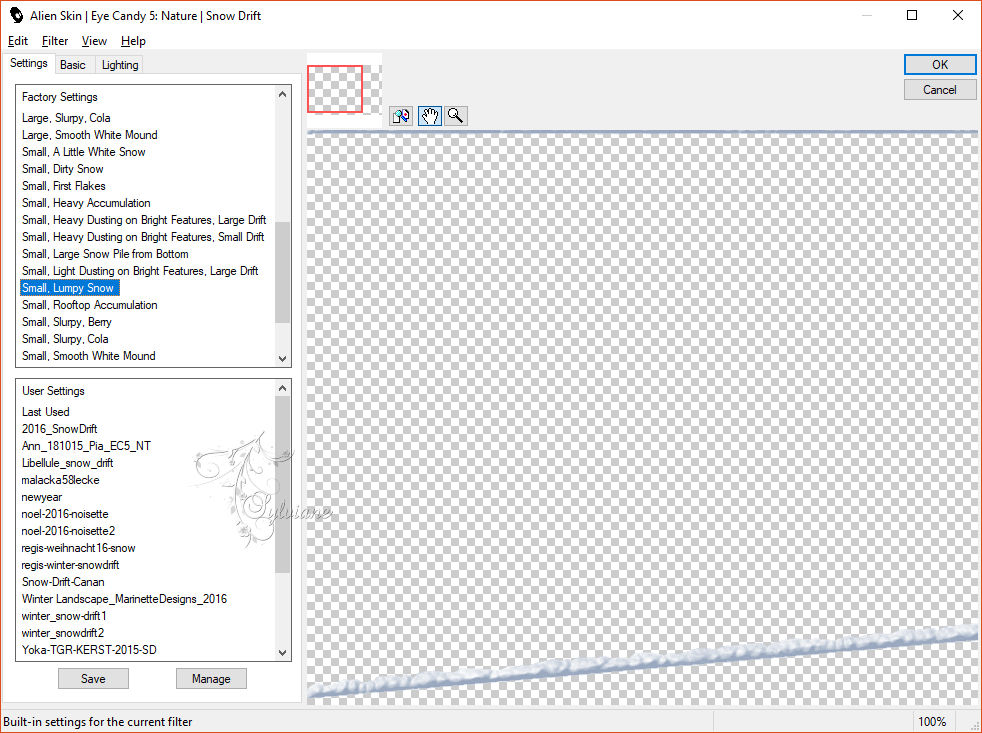Image resolution: width=982 pixels, height=733 pixels.
Task: Click the 'User Settings' list header
Action: (53, 390)
